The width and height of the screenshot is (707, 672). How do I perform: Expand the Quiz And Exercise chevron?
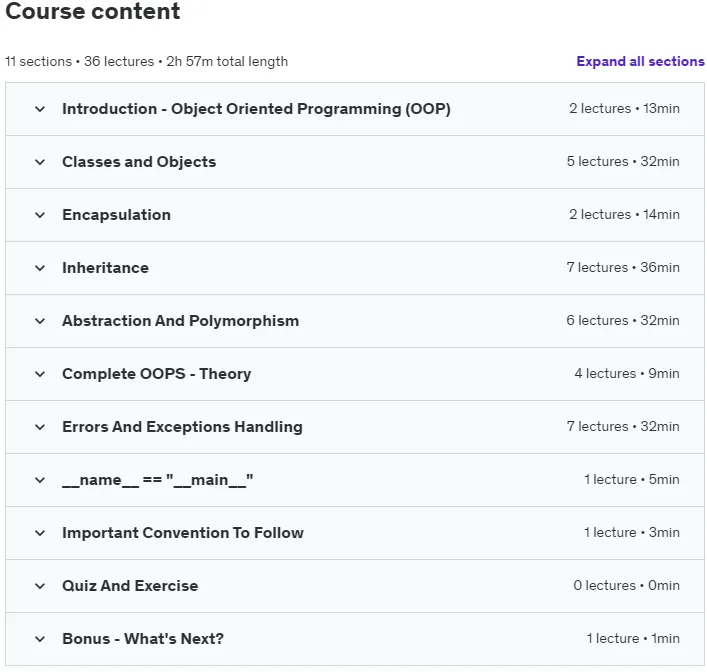[x=40, y=586]
